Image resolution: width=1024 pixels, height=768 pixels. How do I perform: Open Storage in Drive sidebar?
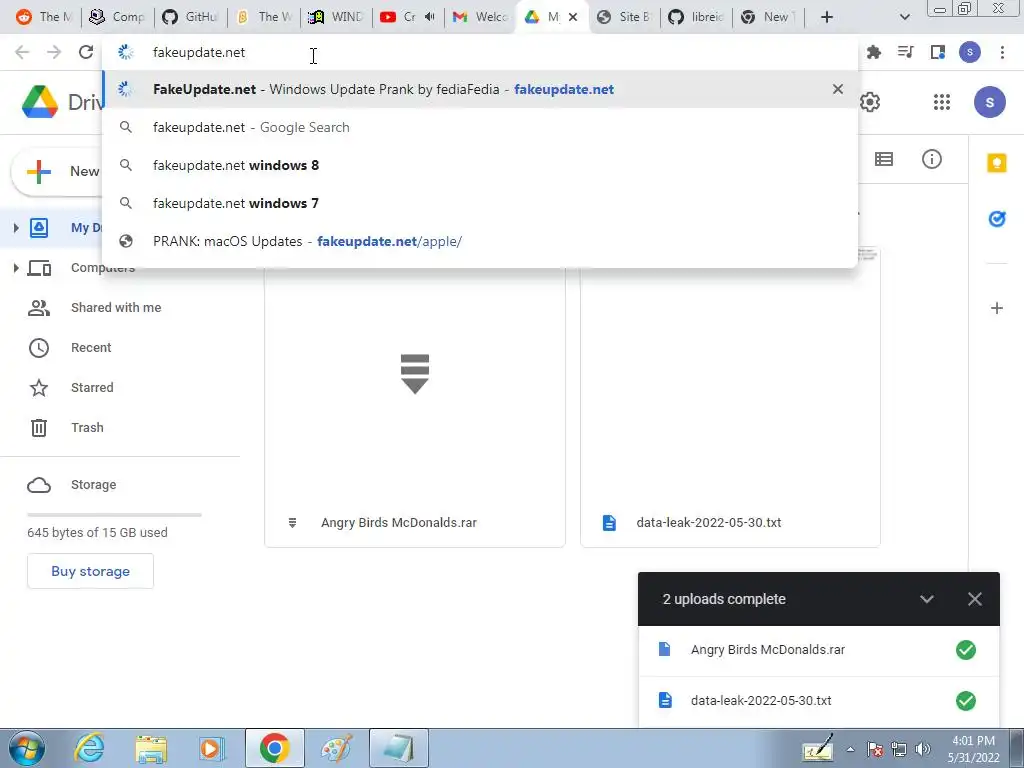[93, 485]
